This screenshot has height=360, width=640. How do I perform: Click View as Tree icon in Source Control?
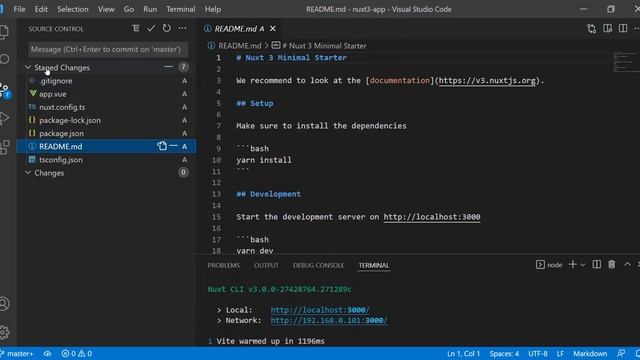136,28
